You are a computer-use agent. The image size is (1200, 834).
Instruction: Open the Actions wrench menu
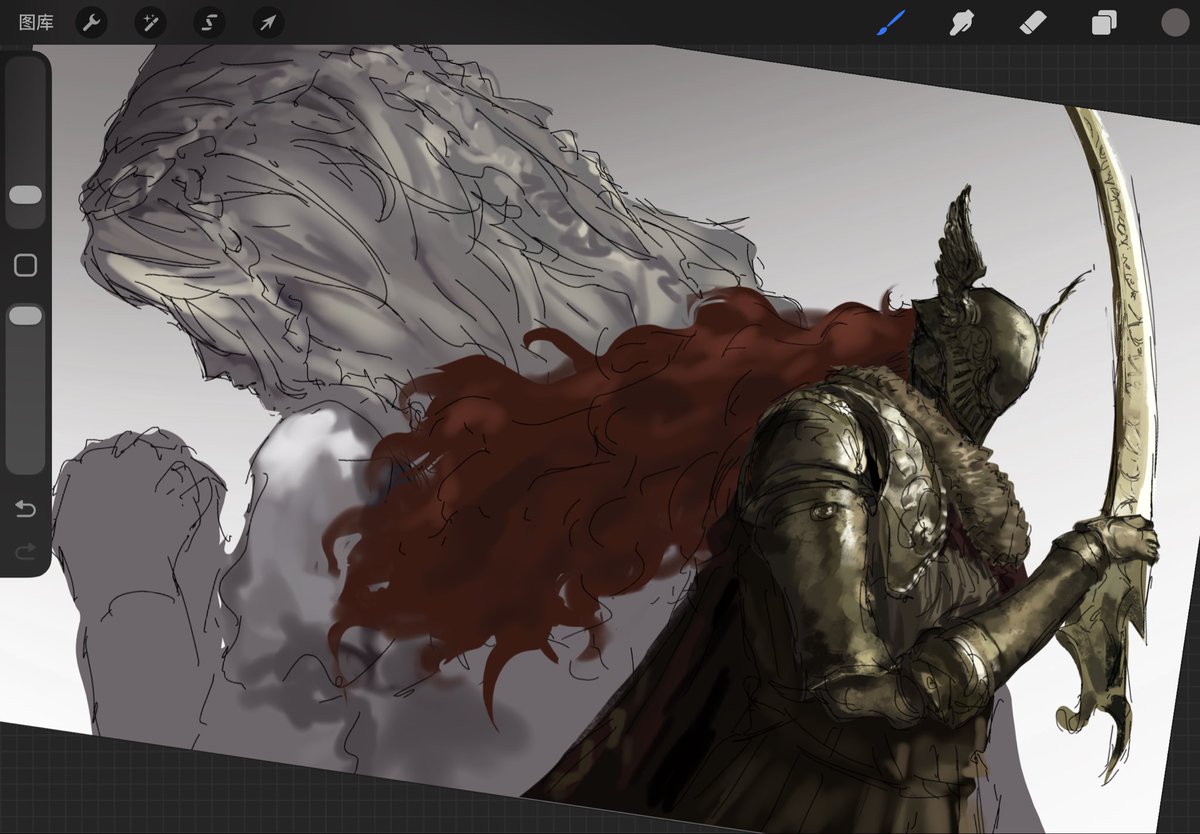click(92, 22)
